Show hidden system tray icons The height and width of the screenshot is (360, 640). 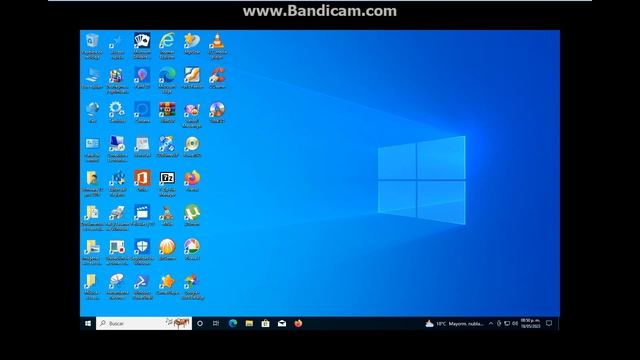click(x=491, y=324)
